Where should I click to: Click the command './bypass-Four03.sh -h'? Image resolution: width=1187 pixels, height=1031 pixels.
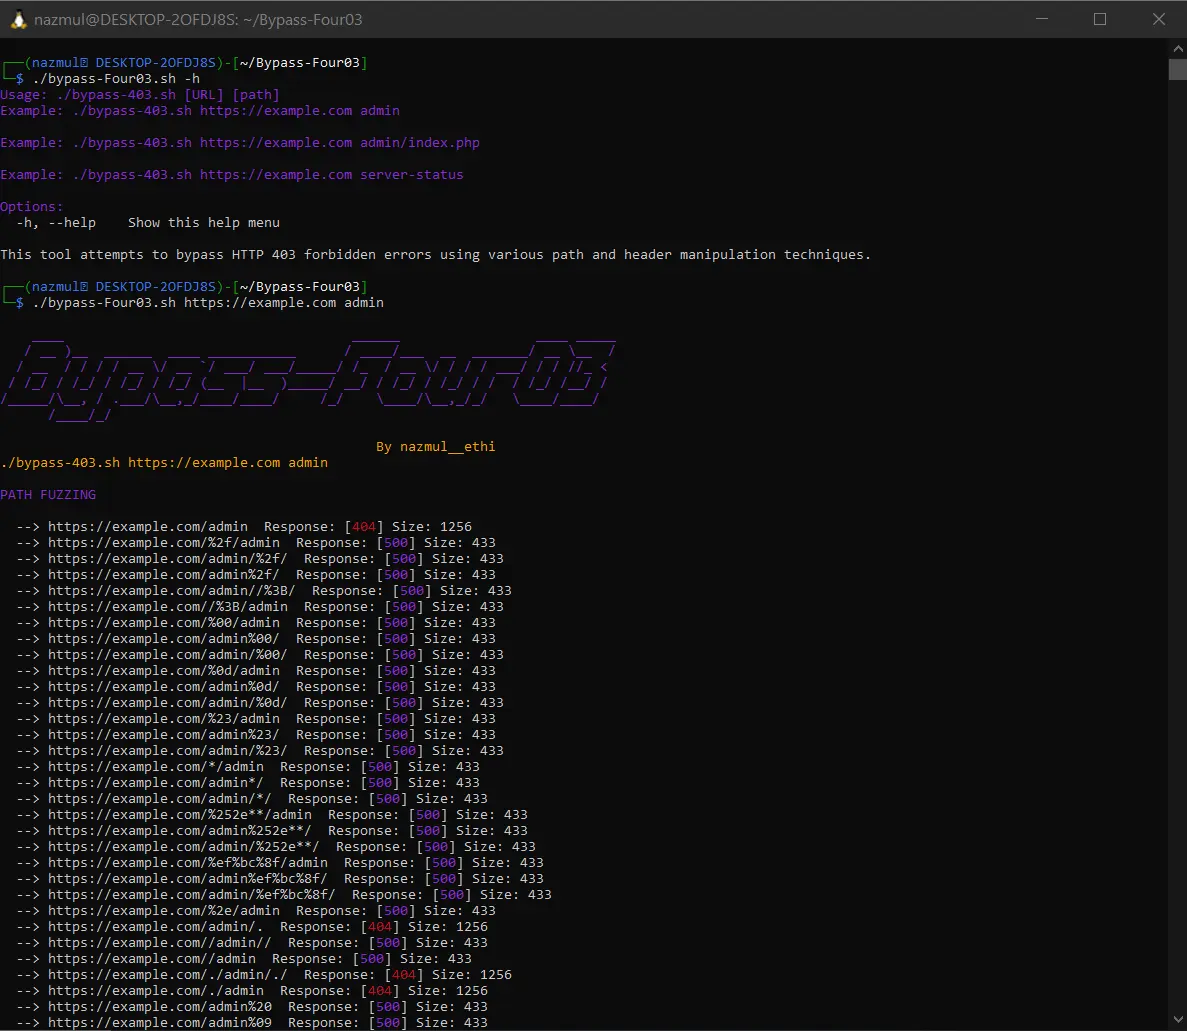[x=117, y=79]
